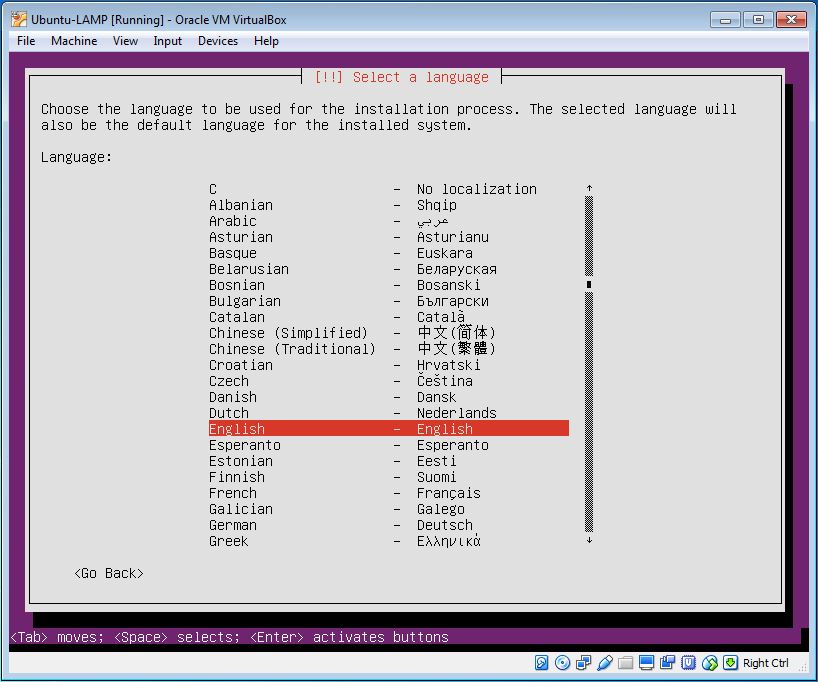
Task: Open the View menu
Action: [125, 41]
